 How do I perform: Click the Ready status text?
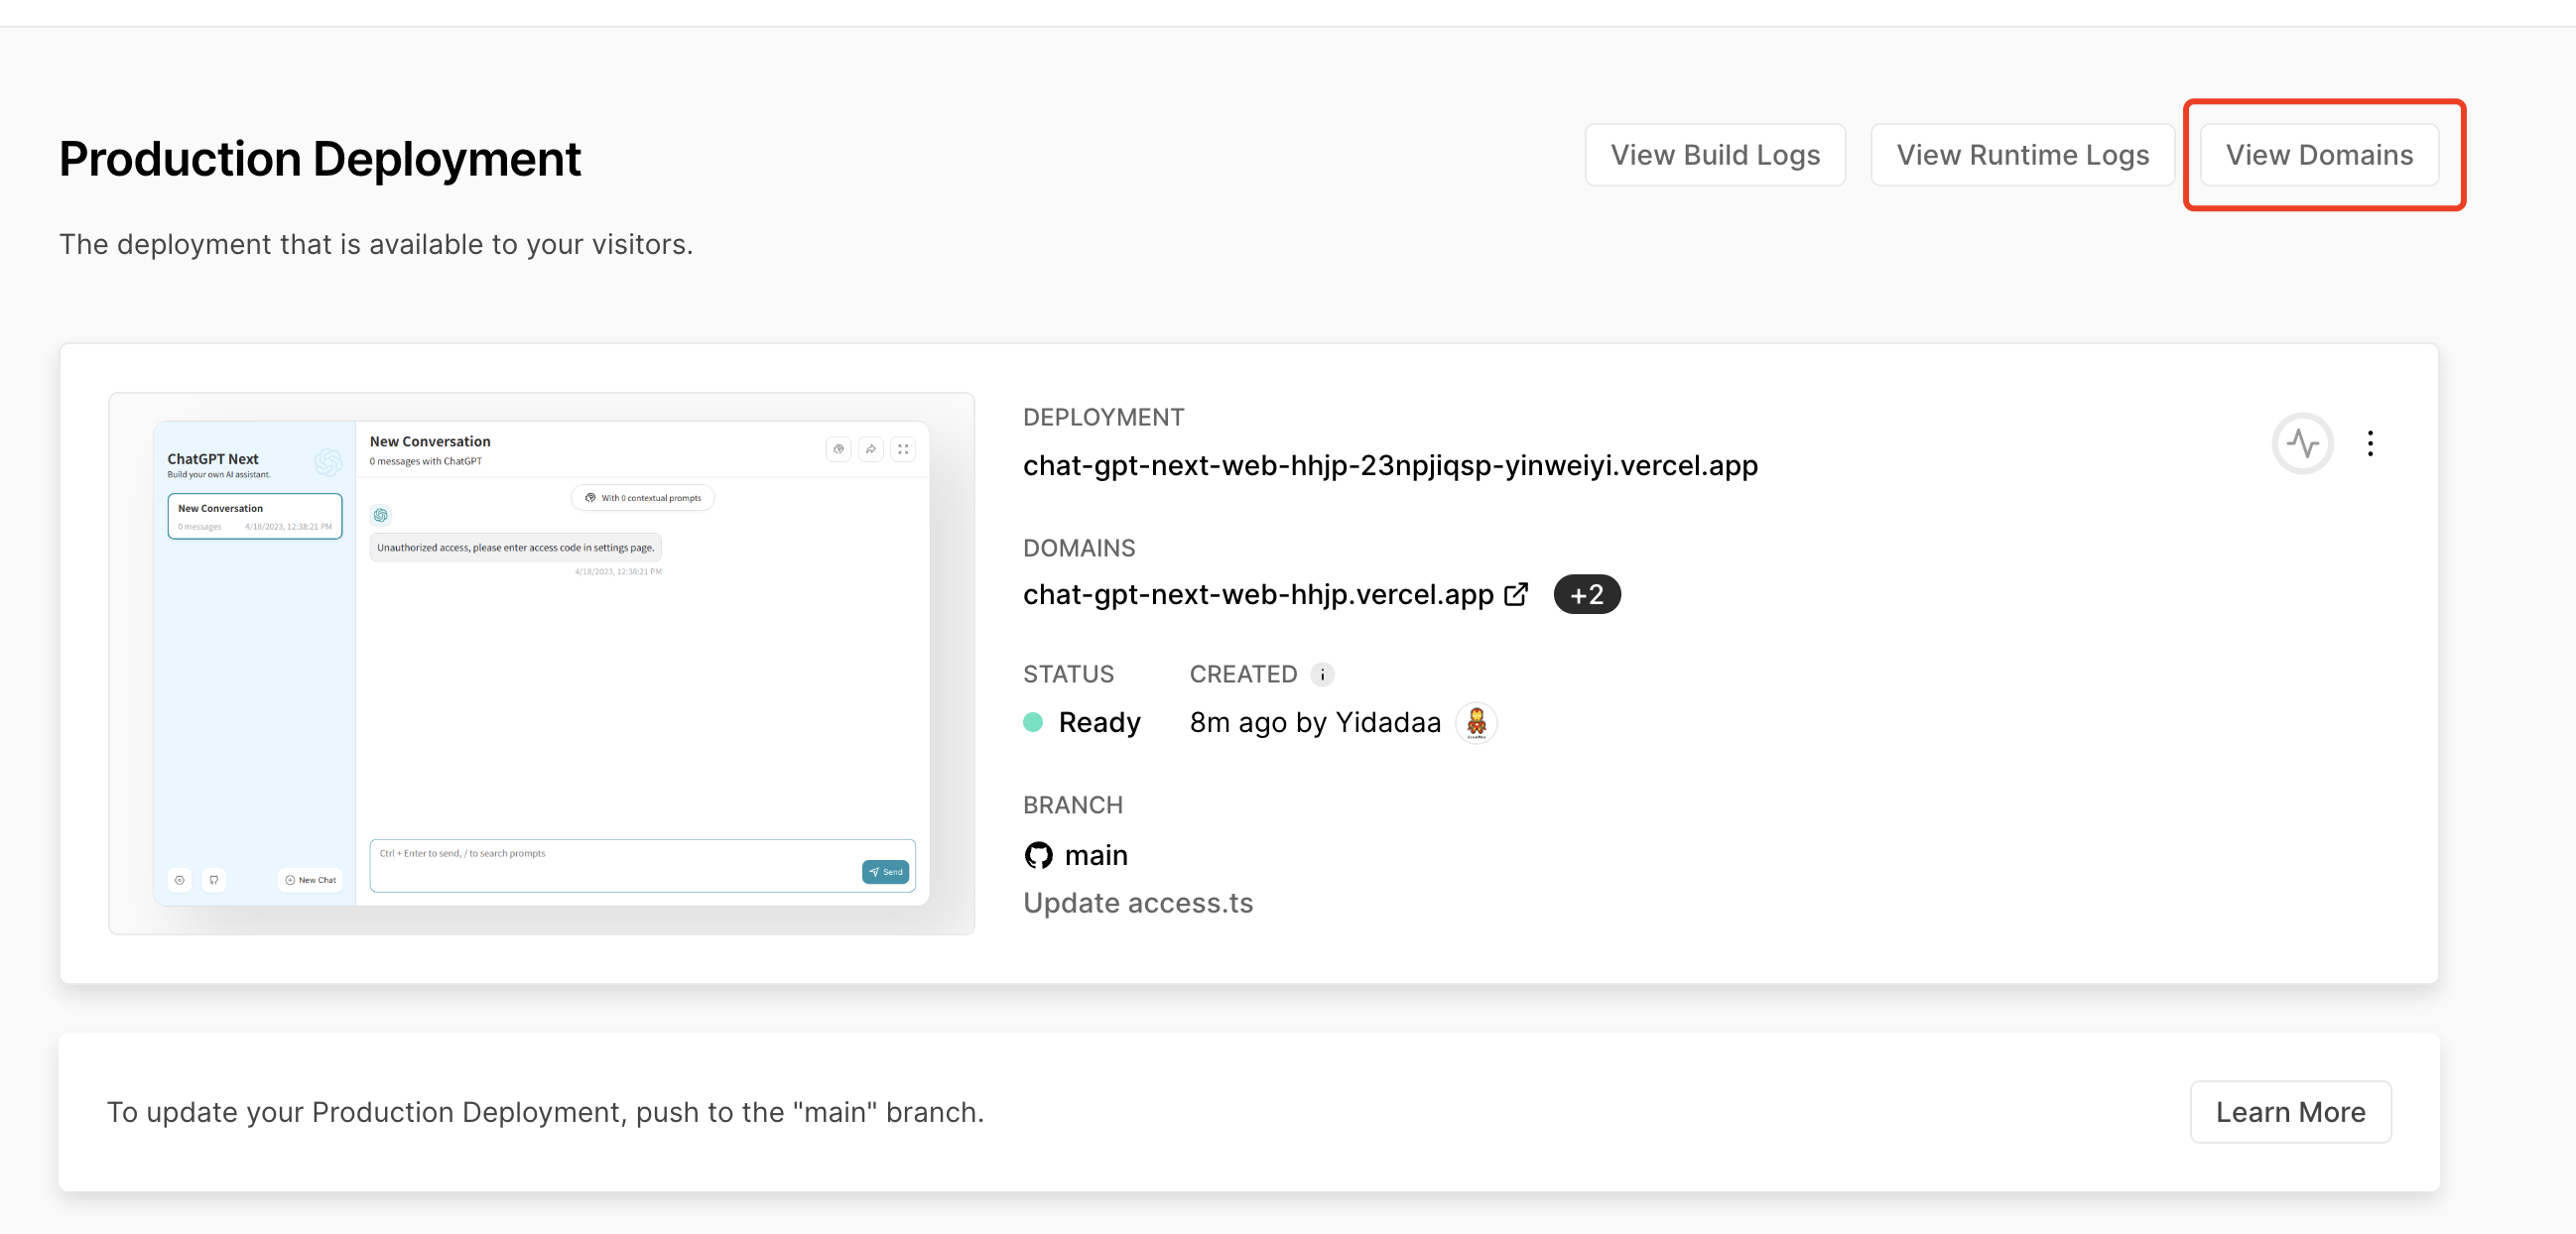[1099, 722]
